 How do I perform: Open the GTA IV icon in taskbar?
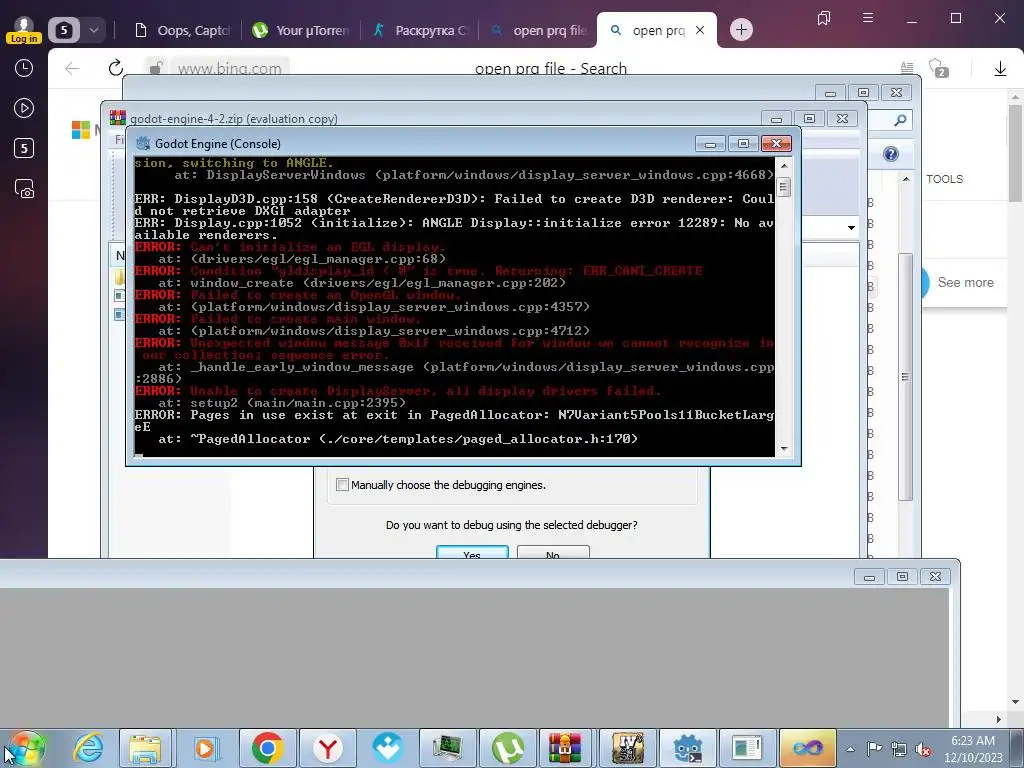click(x=627, y=748)
